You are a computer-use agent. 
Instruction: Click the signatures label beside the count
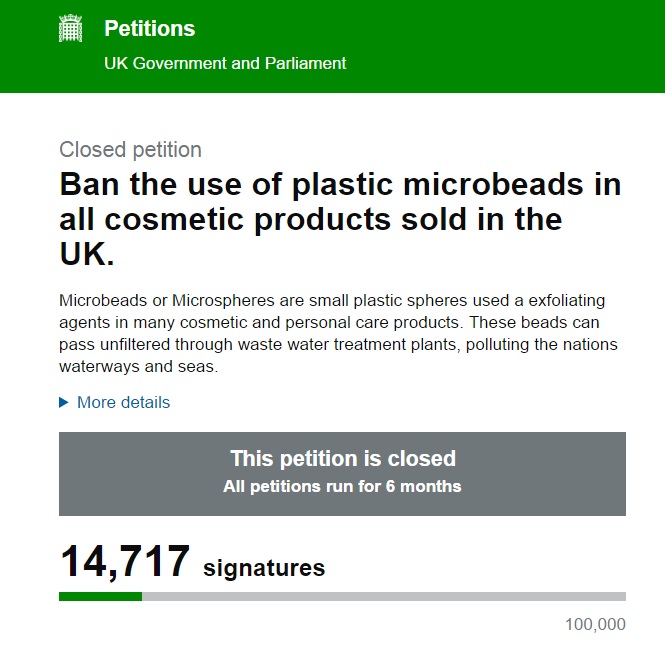click(264, 568)
